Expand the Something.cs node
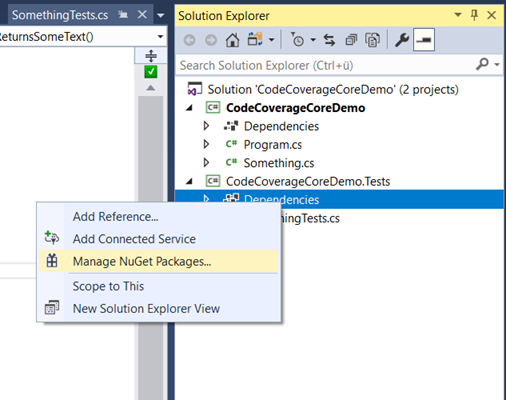Screen dimensions: 506x400 (x=206, y=163)
